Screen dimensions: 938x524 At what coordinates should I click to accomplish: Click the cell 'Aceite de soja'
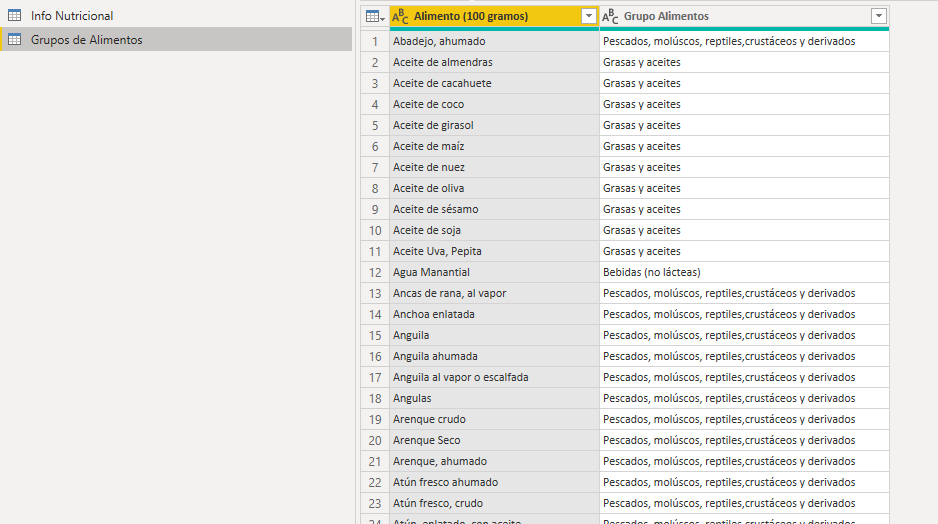pos(494,230)
